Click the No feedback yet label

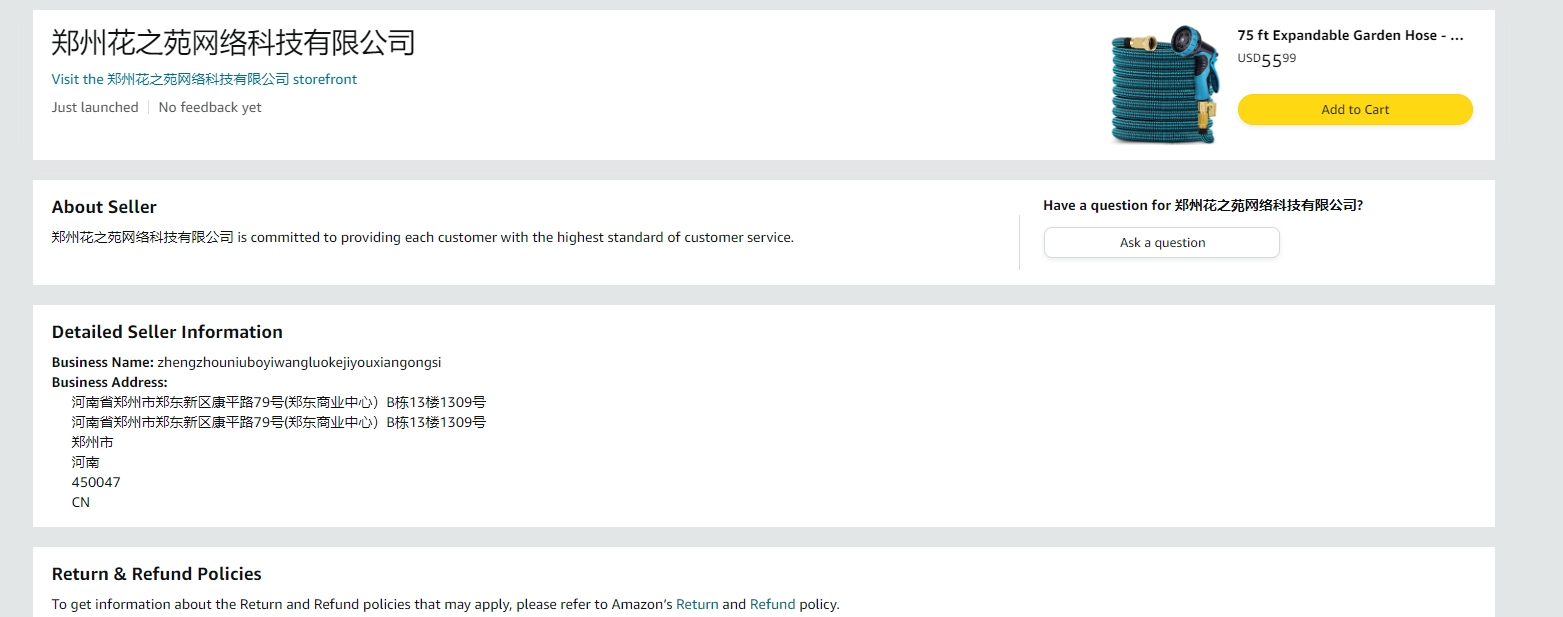coord(210,107)
